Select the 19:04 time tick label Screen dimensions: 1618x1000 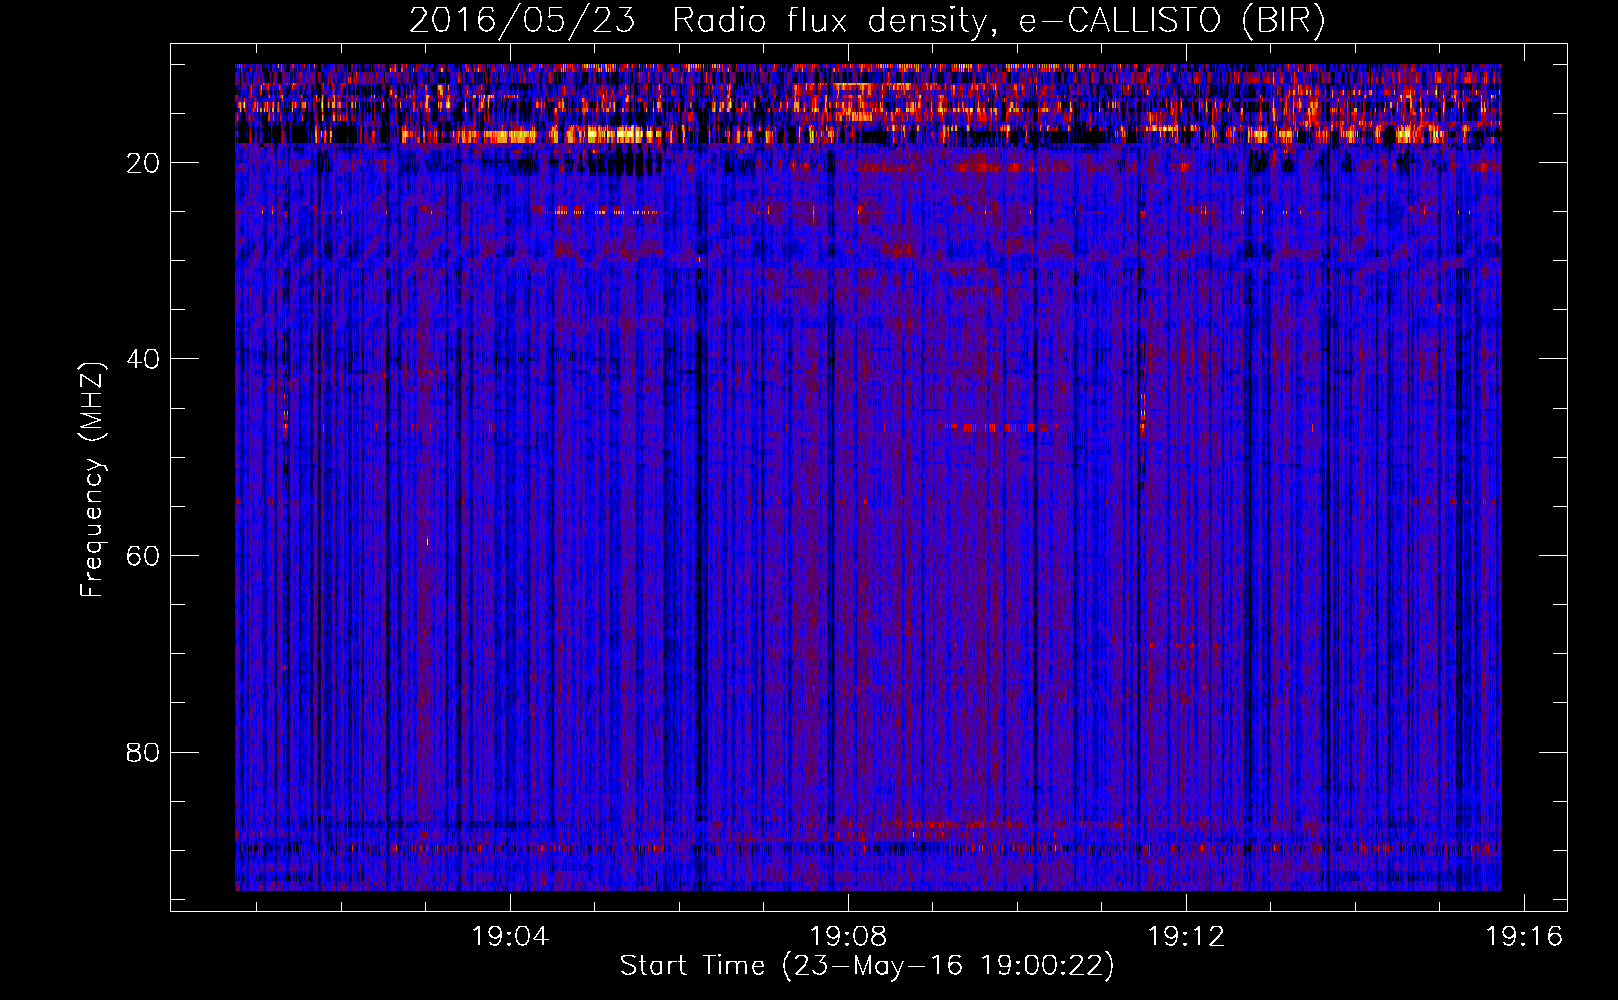pos(511,937)
